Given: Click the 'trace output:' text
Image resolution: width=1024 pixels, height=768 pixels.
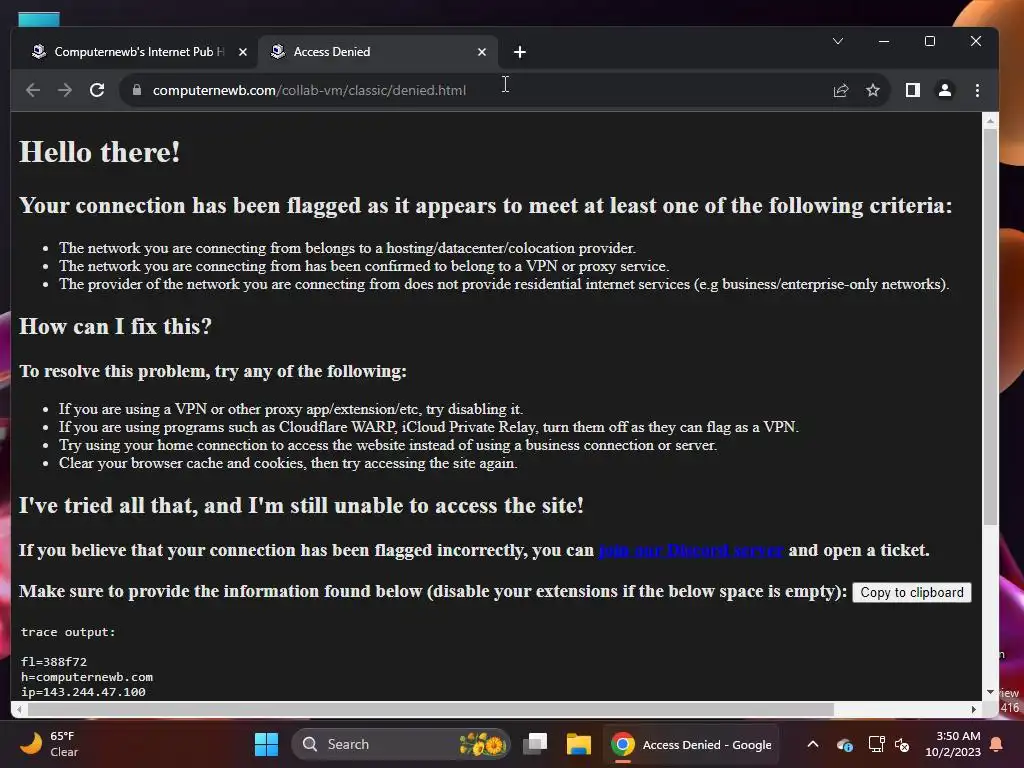Looking at the screenshot, I should click(68, 632).
